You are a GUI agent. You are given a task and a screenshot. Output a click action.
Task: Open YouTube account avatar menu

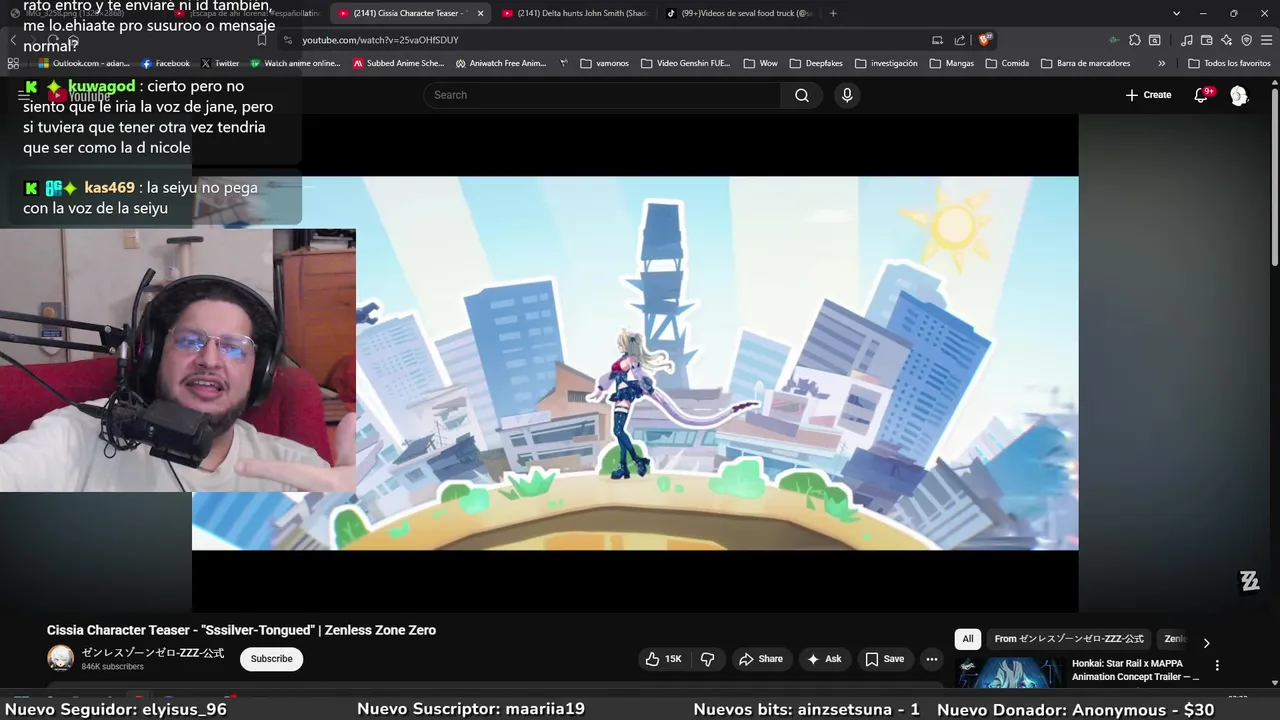coord(1239,95)
